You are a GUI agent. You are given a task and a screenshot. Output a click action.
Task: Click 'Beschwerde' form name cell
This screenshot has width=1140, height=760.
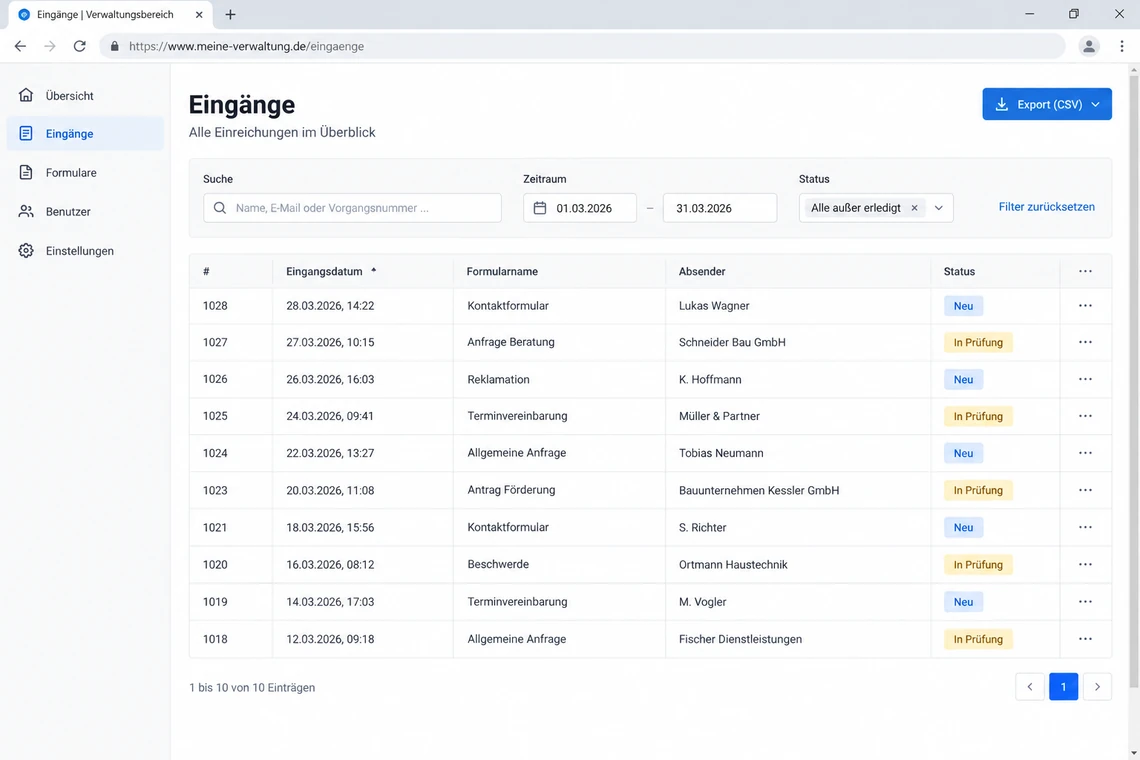click(x=498, y=564)
